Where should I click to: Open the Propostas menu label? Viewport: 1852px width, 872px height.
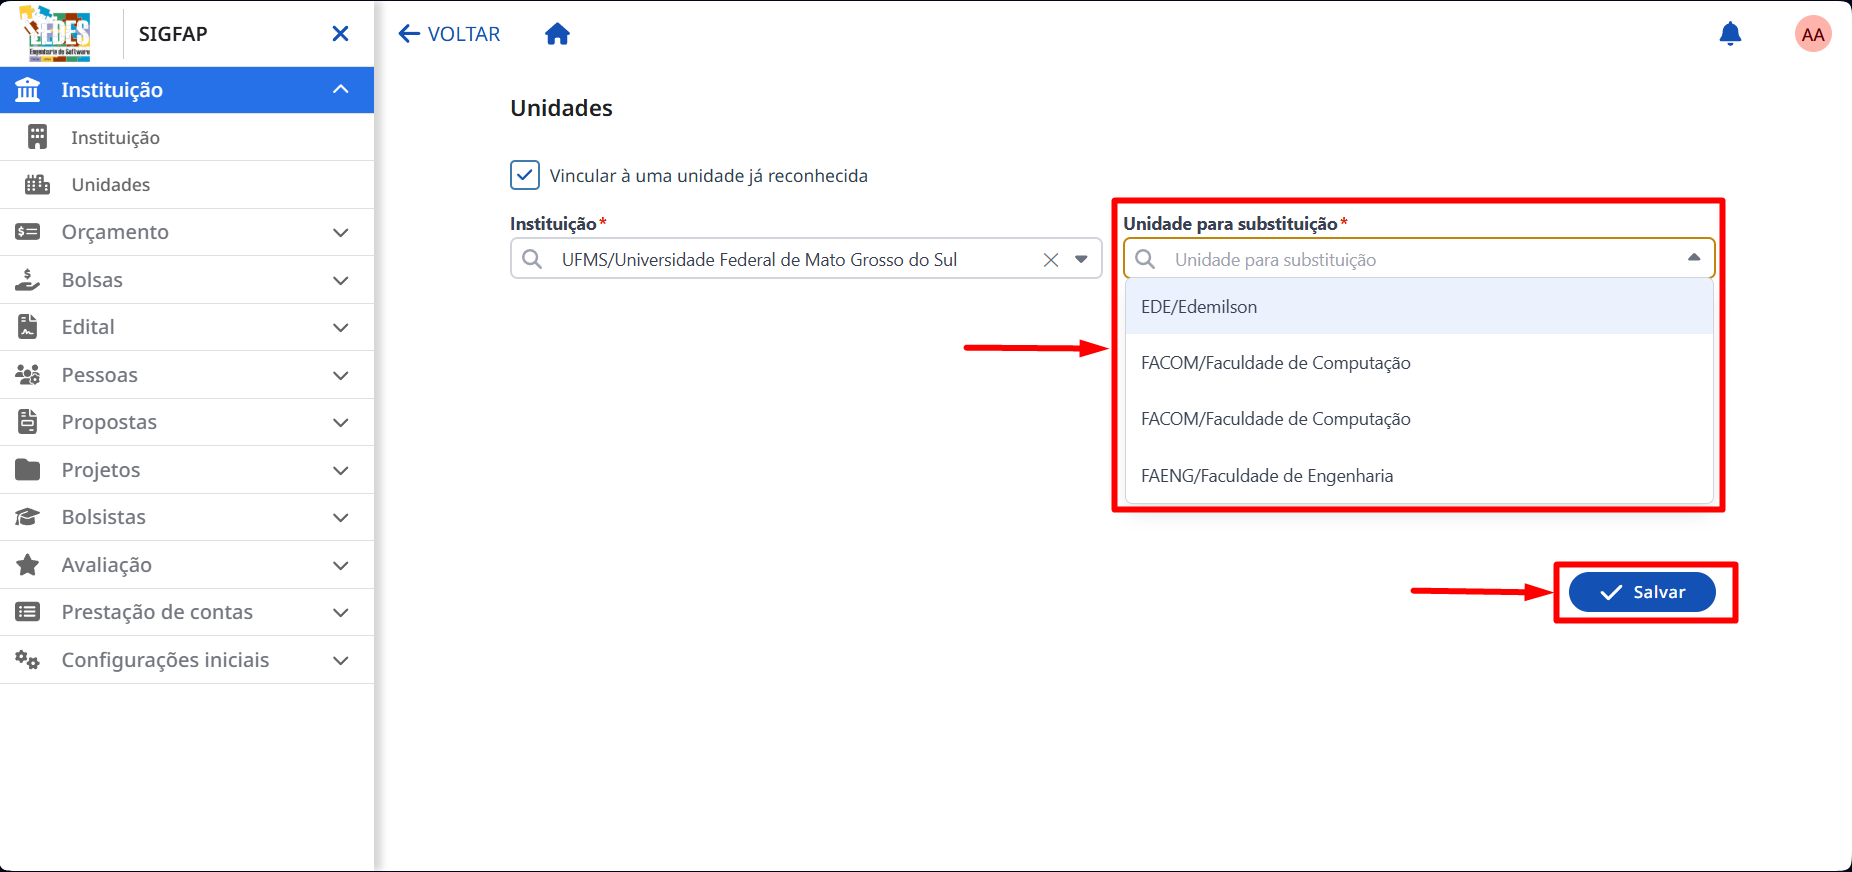click(x=109, y=422)
